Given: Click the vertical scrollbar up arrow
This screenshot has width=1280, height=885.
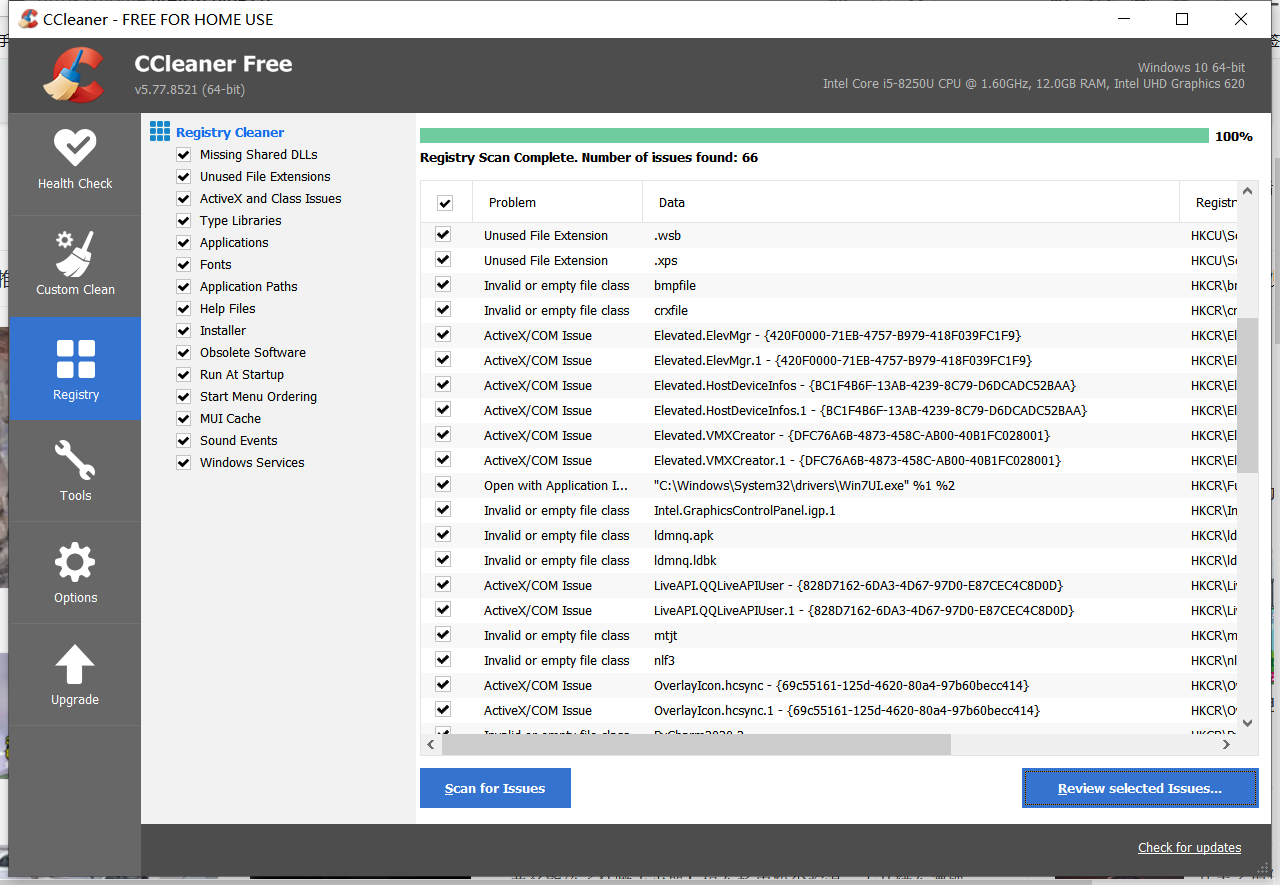Looking at the screenshot, I should pos(1247,191).
